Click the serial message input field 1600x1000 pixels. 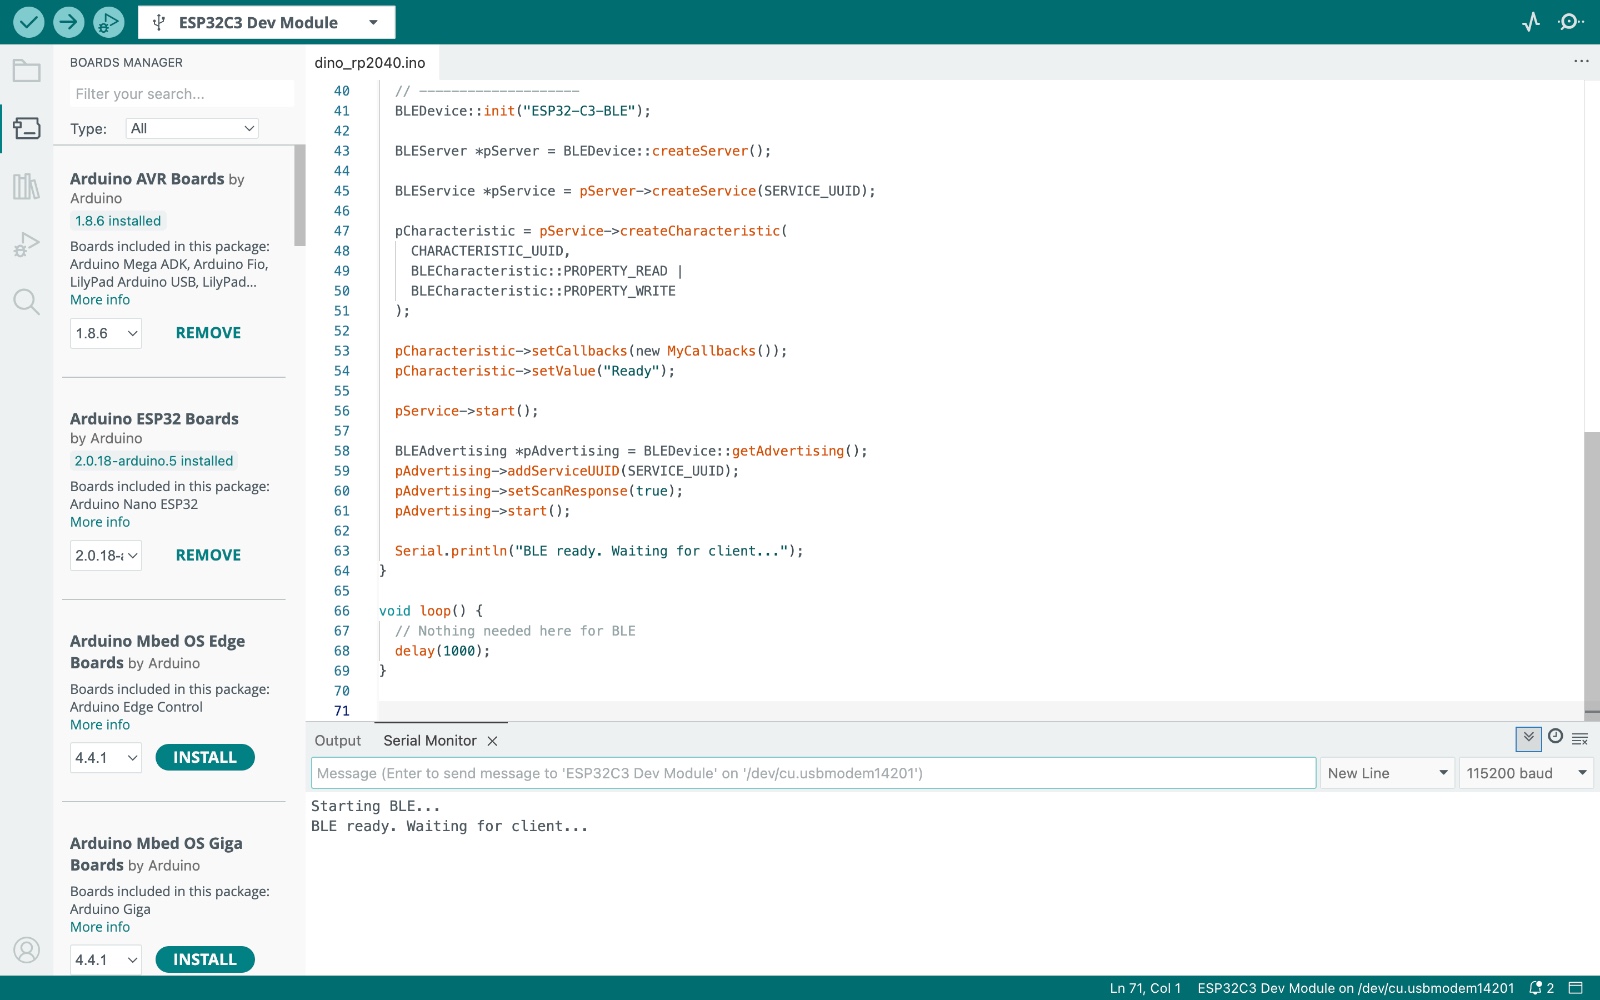pyautogui.click(x=813, y=773)
